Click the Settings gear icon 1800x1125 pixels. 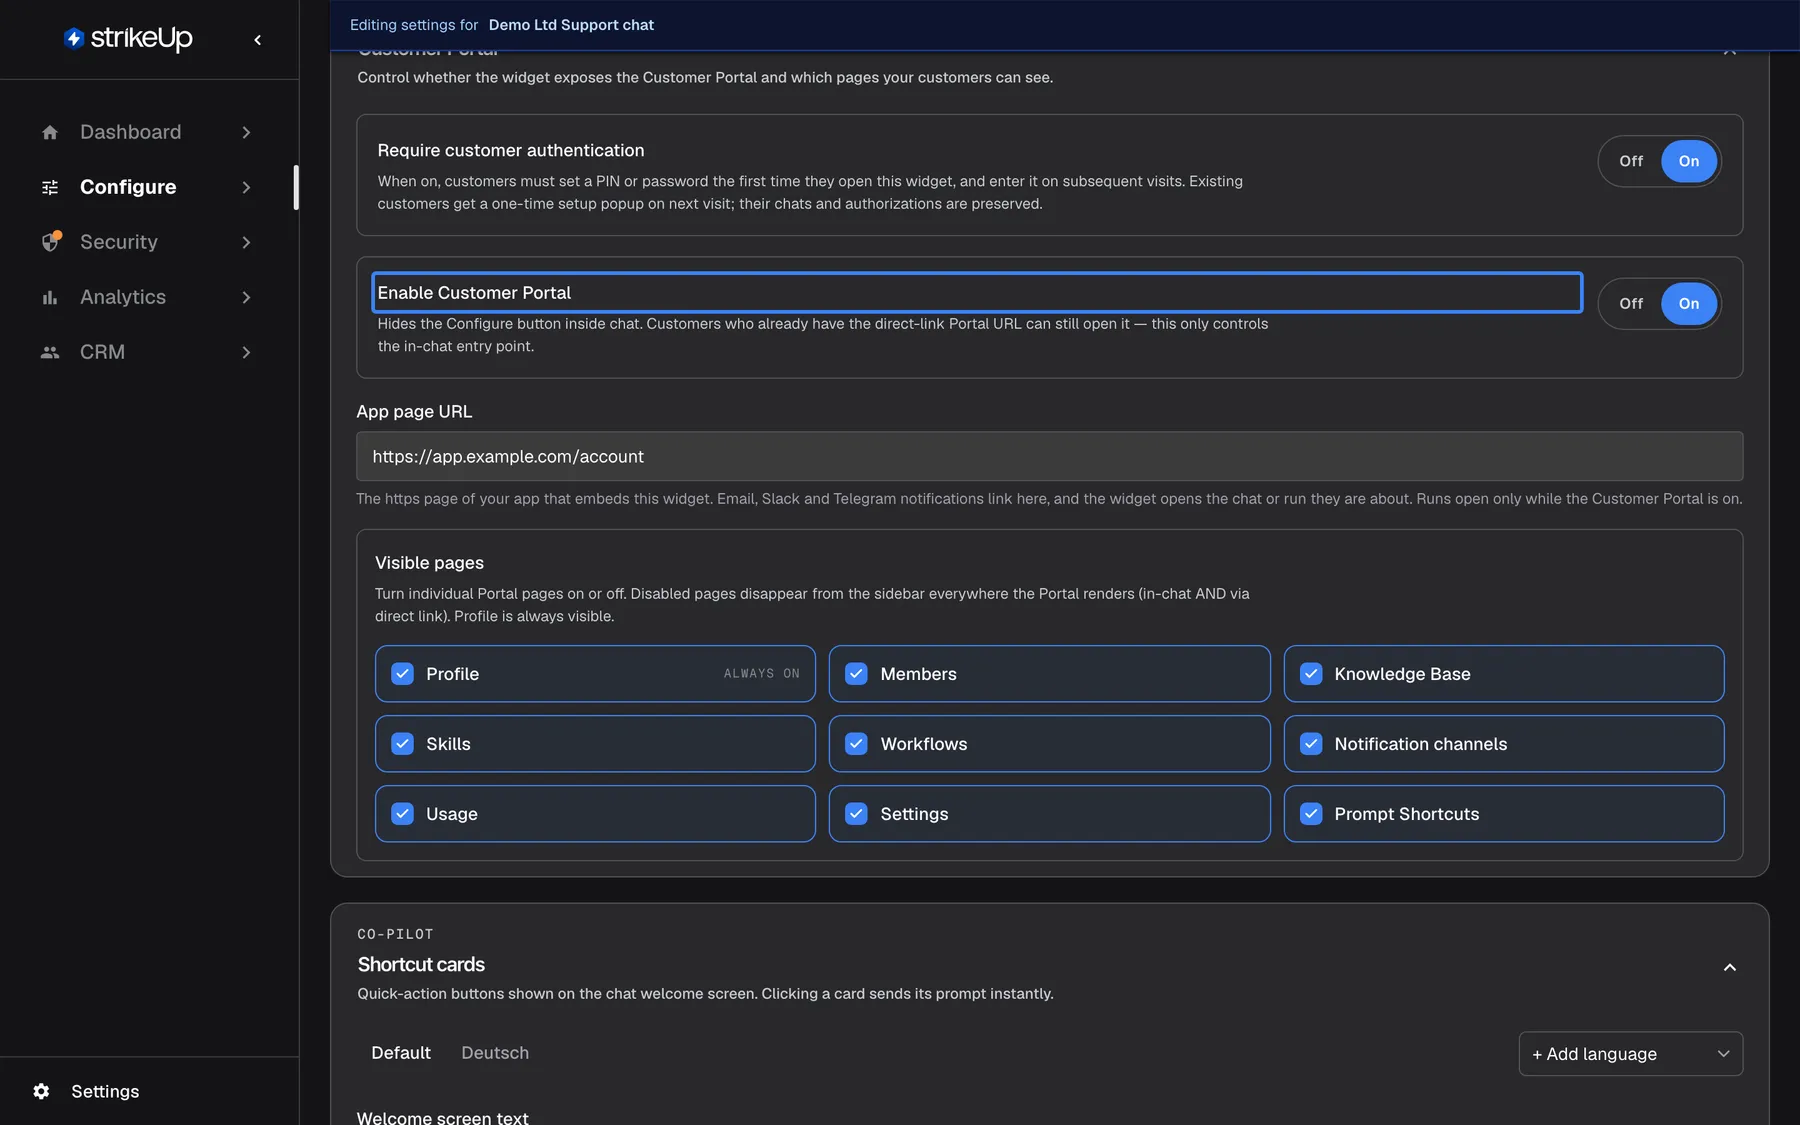pyautogui.click(x=41, y=1091)
